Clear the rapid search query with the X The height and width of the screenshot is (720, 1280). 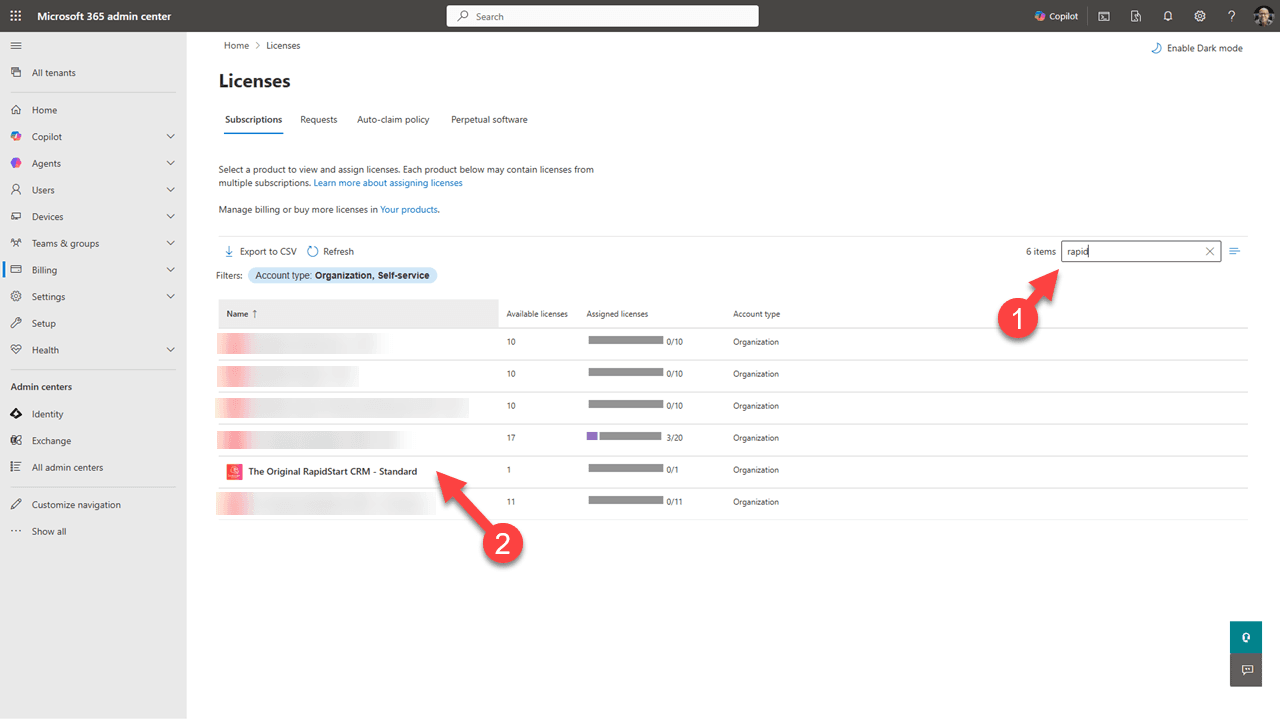pyautogui.click(x=1210, y=251)
